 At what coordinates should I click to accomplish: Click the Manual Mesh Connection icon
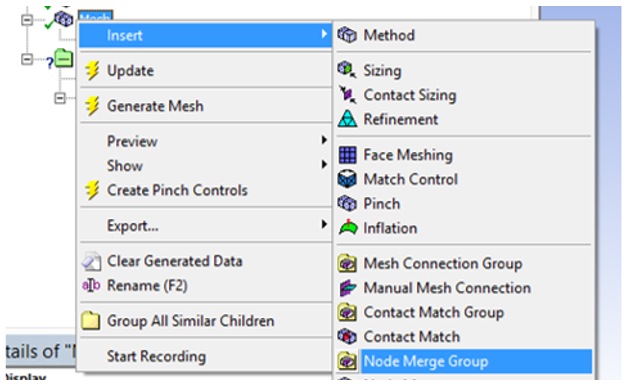[347, 288]
